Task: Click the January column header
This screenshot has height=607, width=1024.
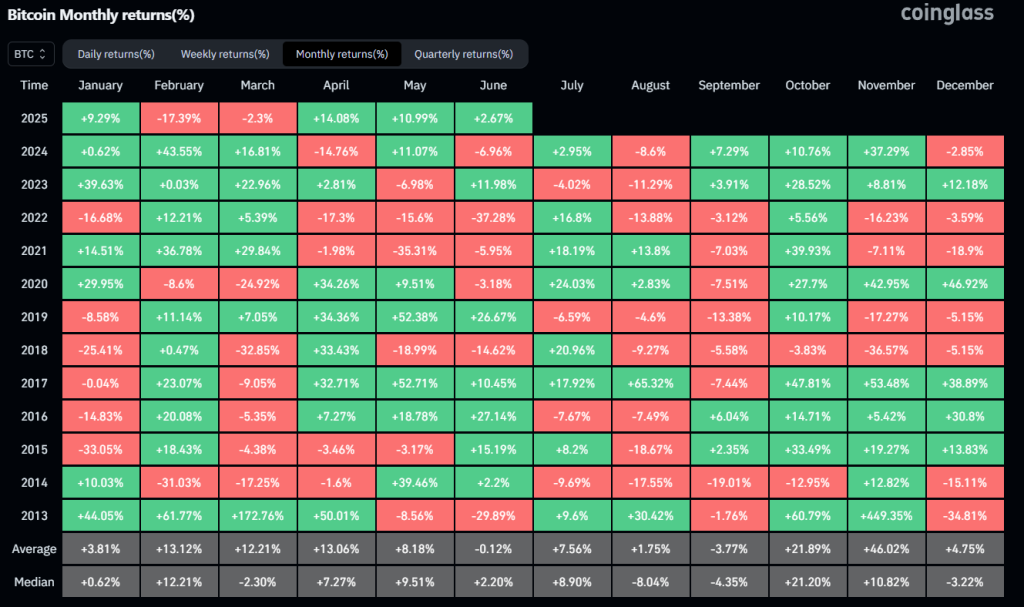Action: [100, 85]
